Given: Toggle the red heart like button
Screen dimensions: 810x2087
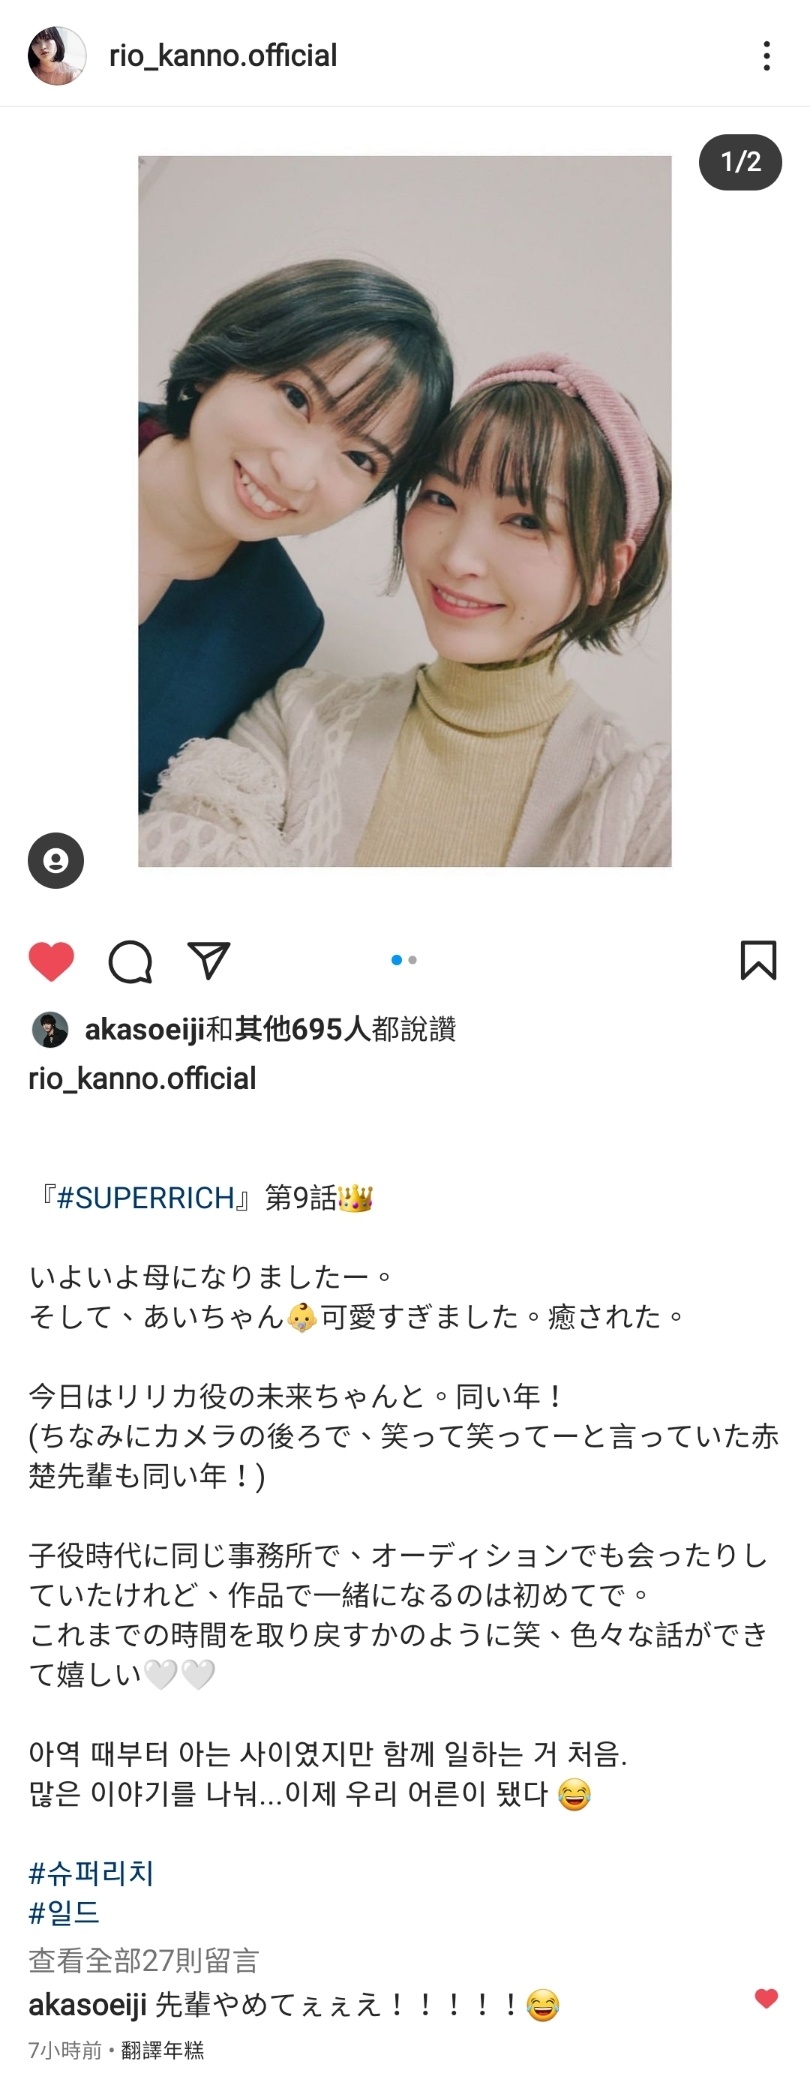Looking at the screenshot, I should pos(51,961).
